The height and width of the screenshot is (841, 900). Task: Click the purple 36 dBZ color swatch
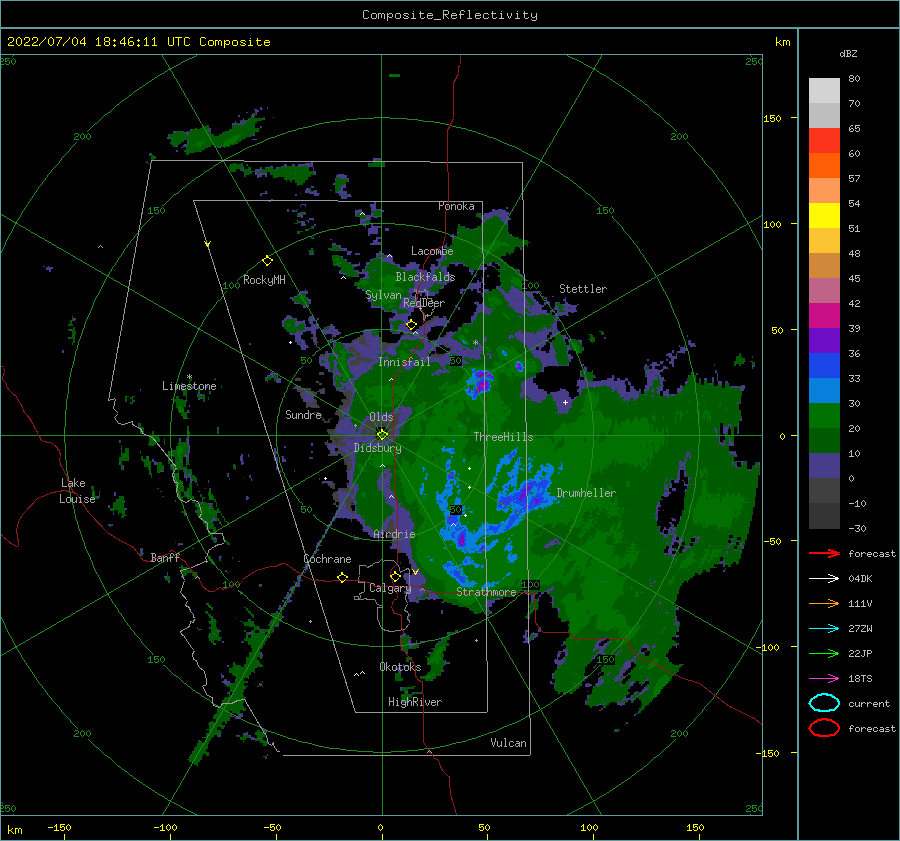pyautogui.click(x=824, y=341)
